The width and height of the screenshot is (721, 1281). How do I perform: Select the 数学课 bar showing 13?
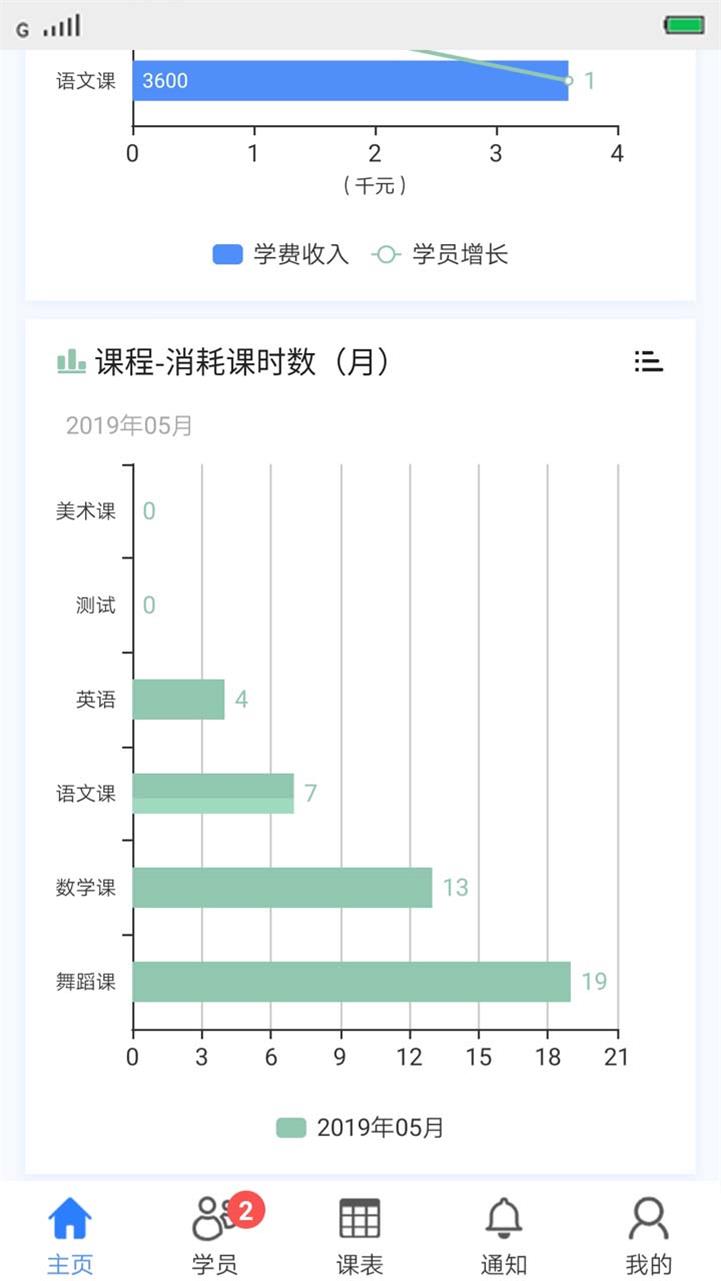pyautogui.click(x=282, y=888)
